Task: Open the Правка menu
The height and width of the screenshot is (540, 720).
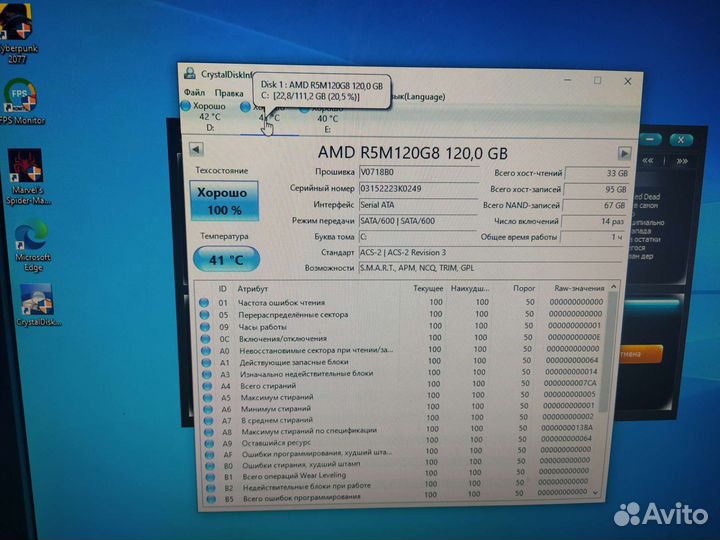Action: tap(229, 93)
